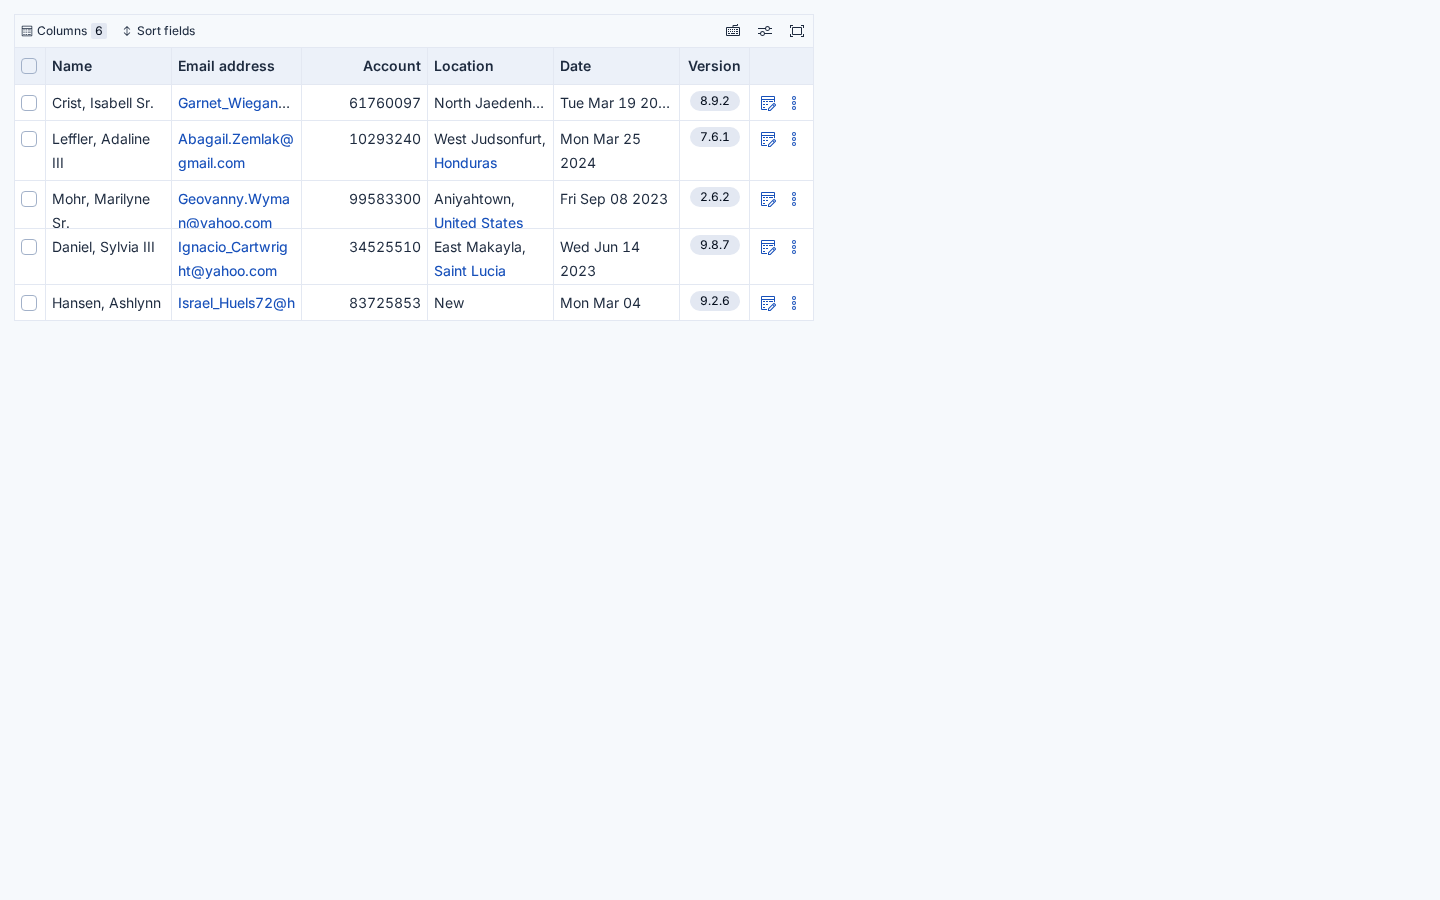Screen dimensions: 1440x900
Task: Click the date Fri Sep 08 2023
Action: tap(614, 199)
